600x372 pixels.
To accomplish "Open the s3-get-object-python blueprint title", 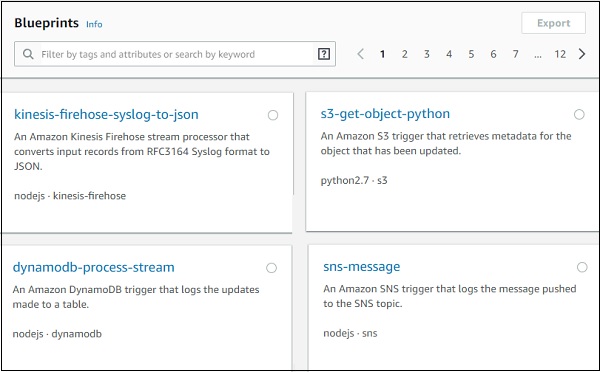I will tap(385, 114).
